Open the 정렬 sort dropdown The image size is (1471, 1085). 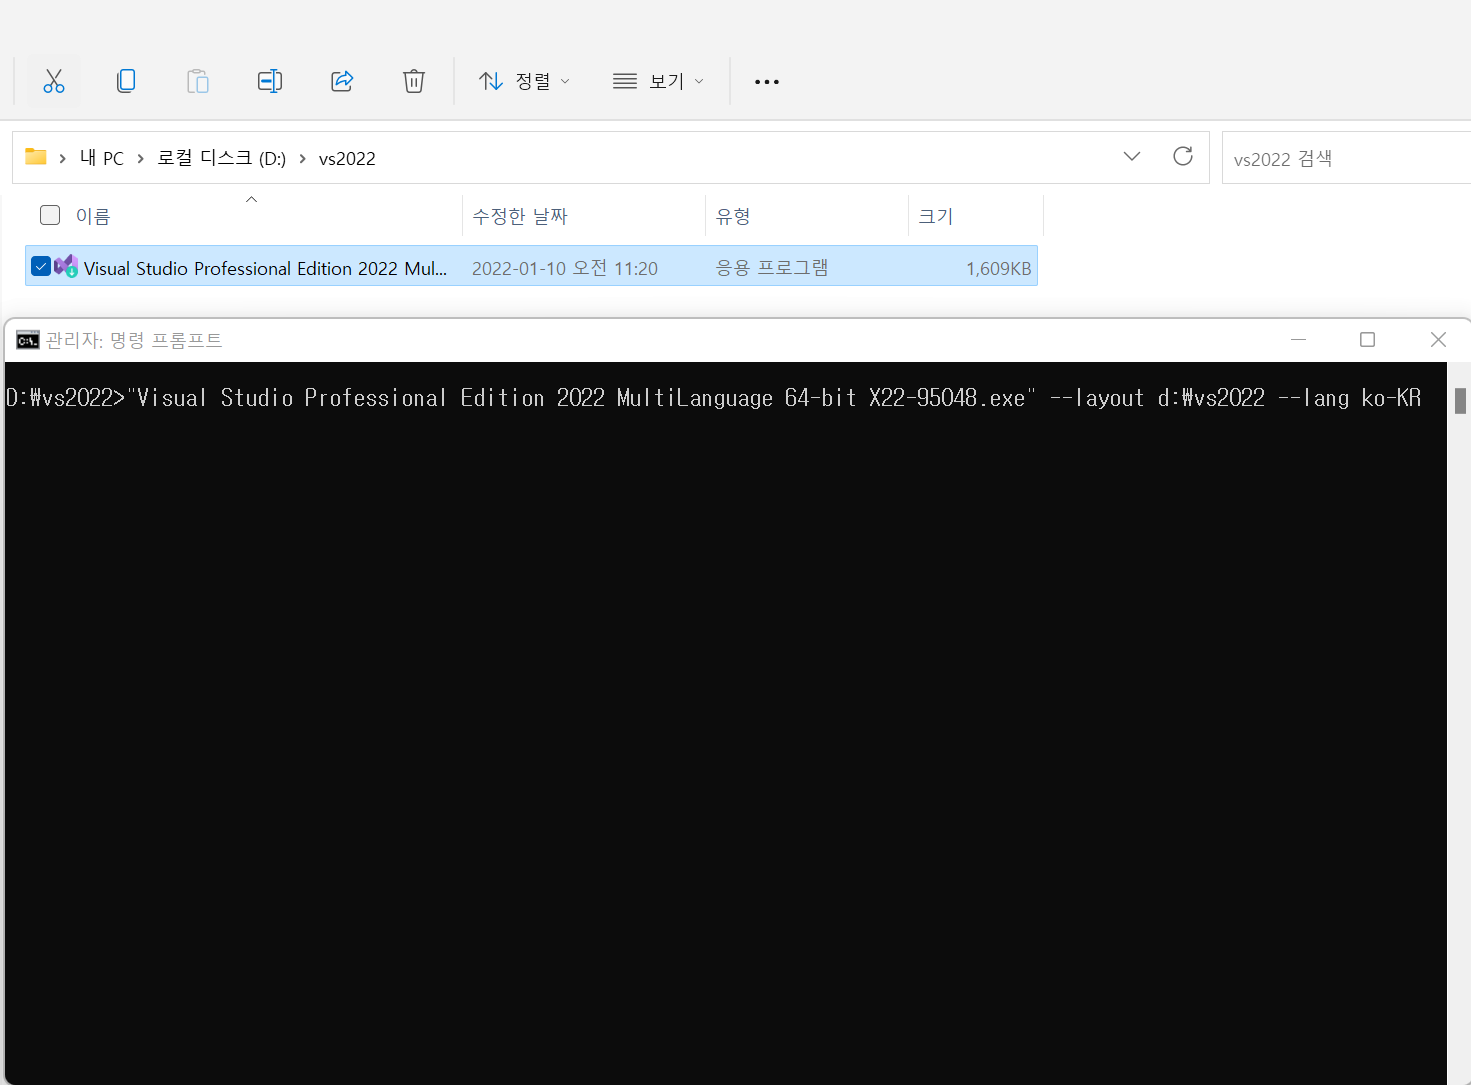click(524, 81)
